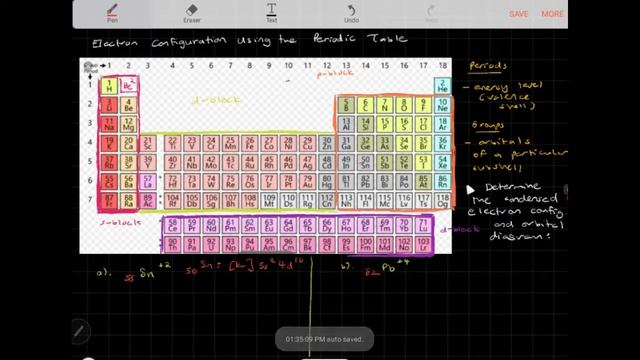This screenshot has width=640, height=360.
Task: Select the Oxygen (8 O) cell
Action: (404, 105)
